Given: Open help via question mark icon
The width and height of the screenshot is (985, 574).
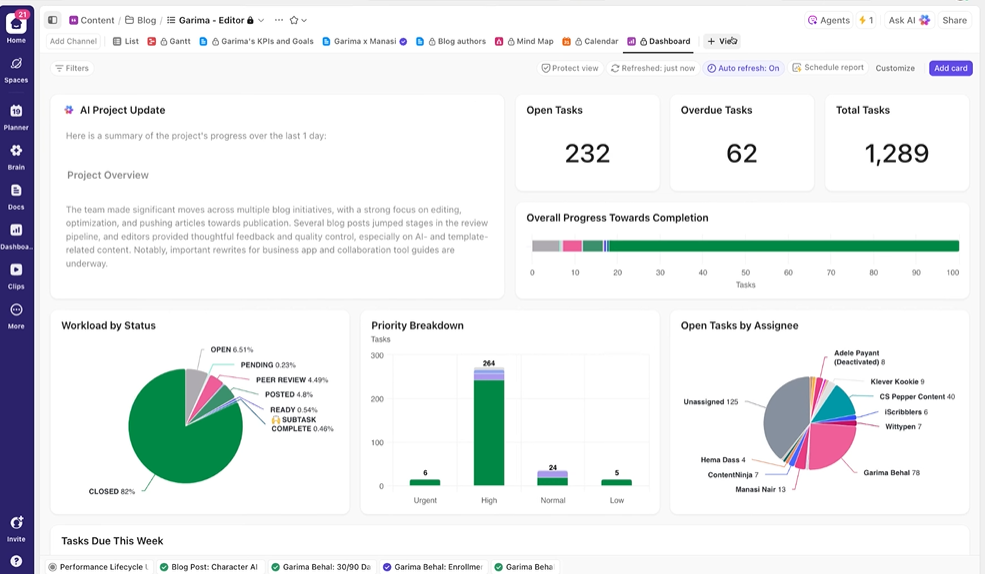Looking at the screenshot, I should pos(16,562).
